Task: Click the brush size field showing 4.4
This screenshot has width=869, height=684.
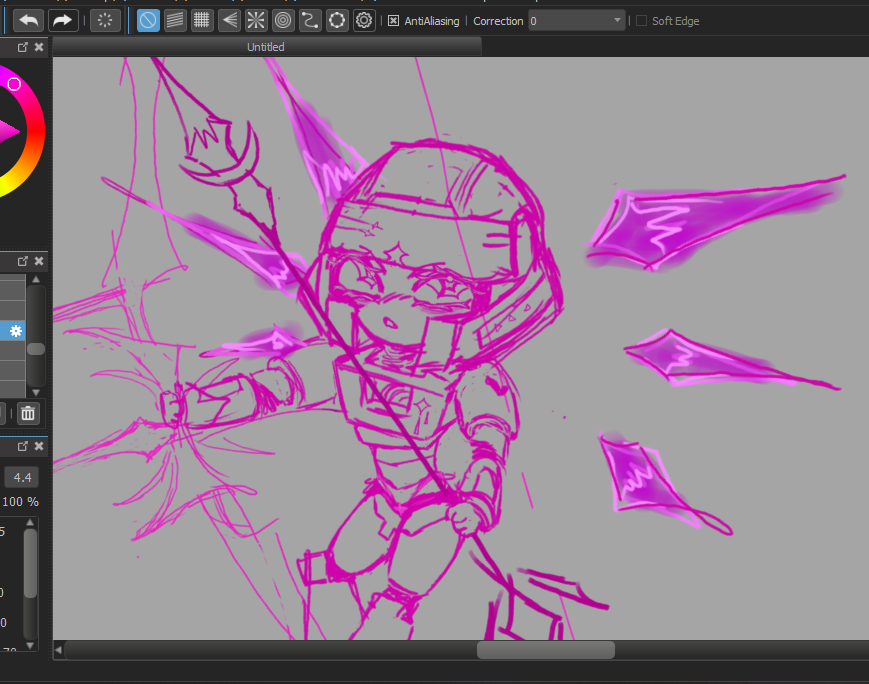Action: pyautogui.click(x=22, y=477)
